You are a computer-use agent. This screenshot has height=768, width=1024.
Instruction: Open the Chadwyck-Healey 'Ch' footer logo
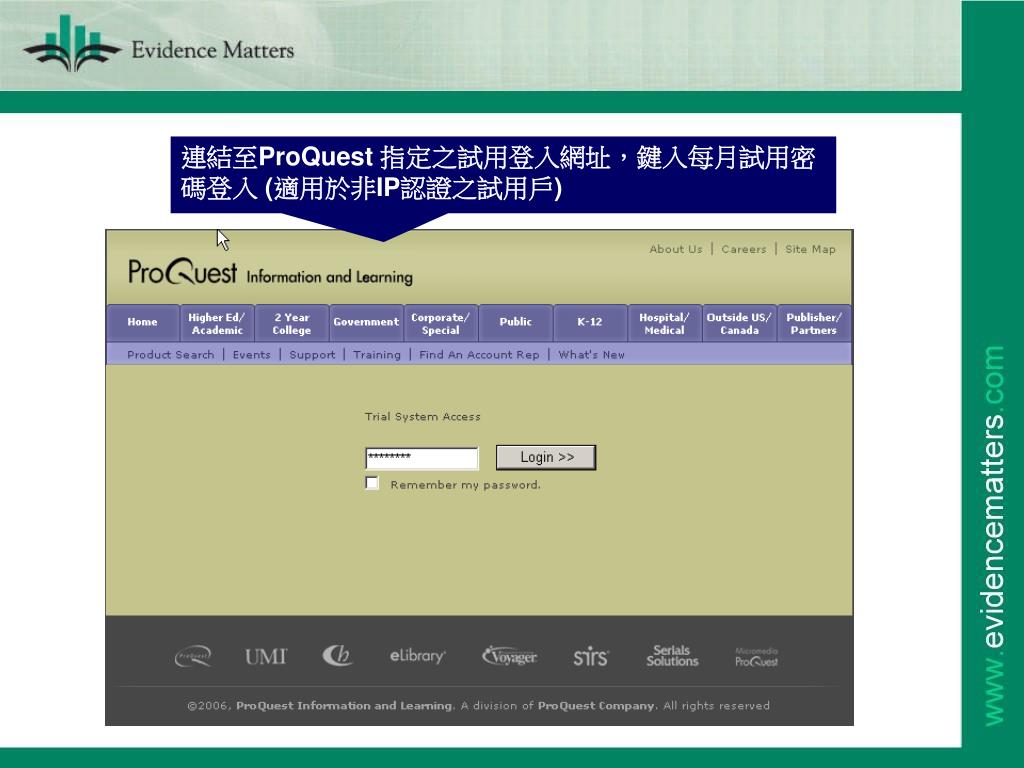[337, 655]
